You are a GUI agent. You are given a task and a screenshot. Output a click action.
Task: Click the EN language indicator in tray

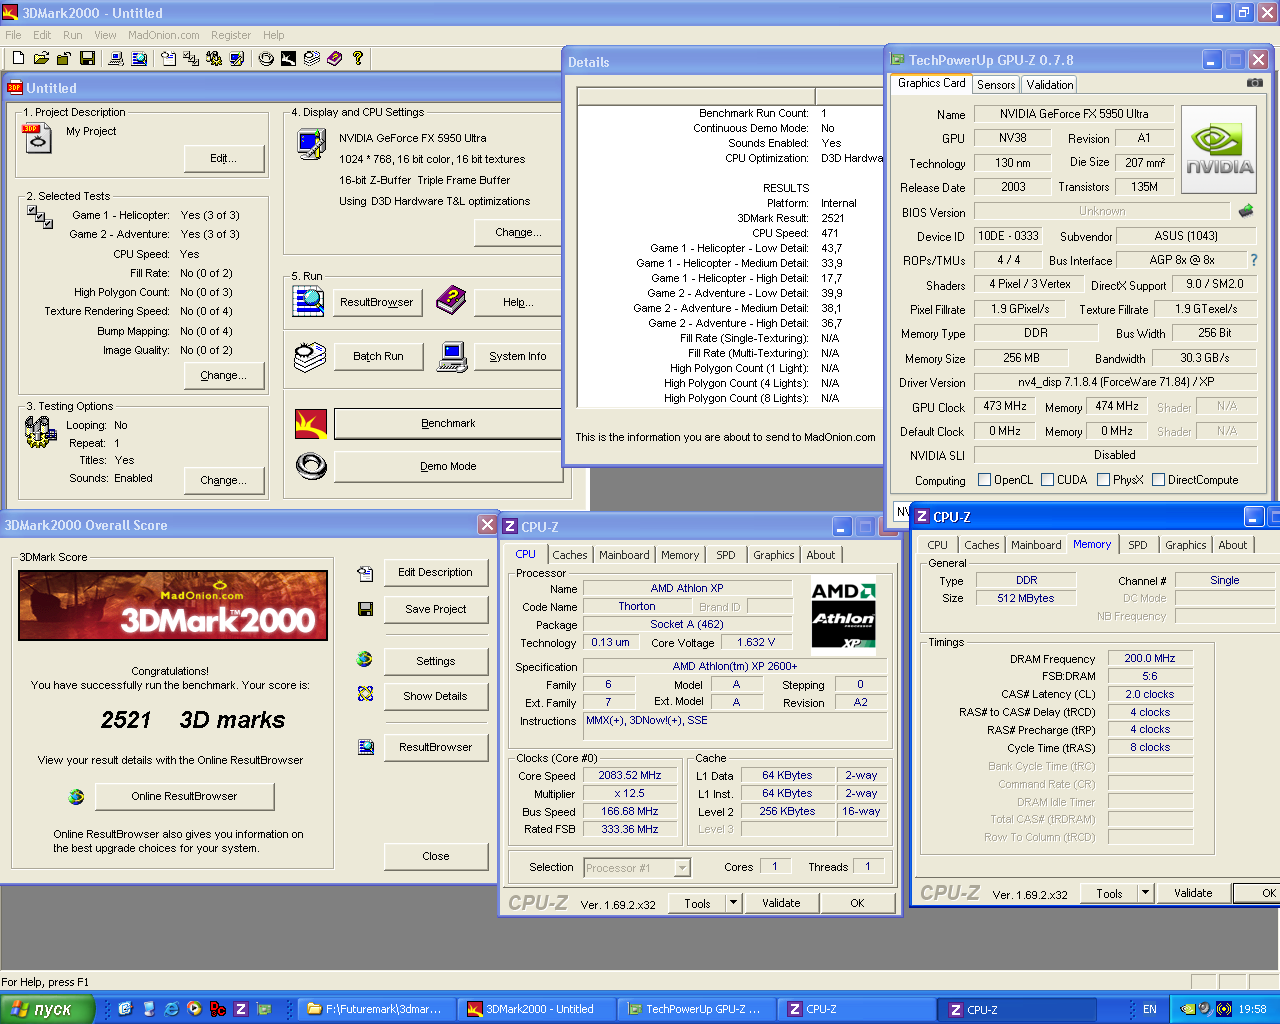click(x=1150, y=1009)
